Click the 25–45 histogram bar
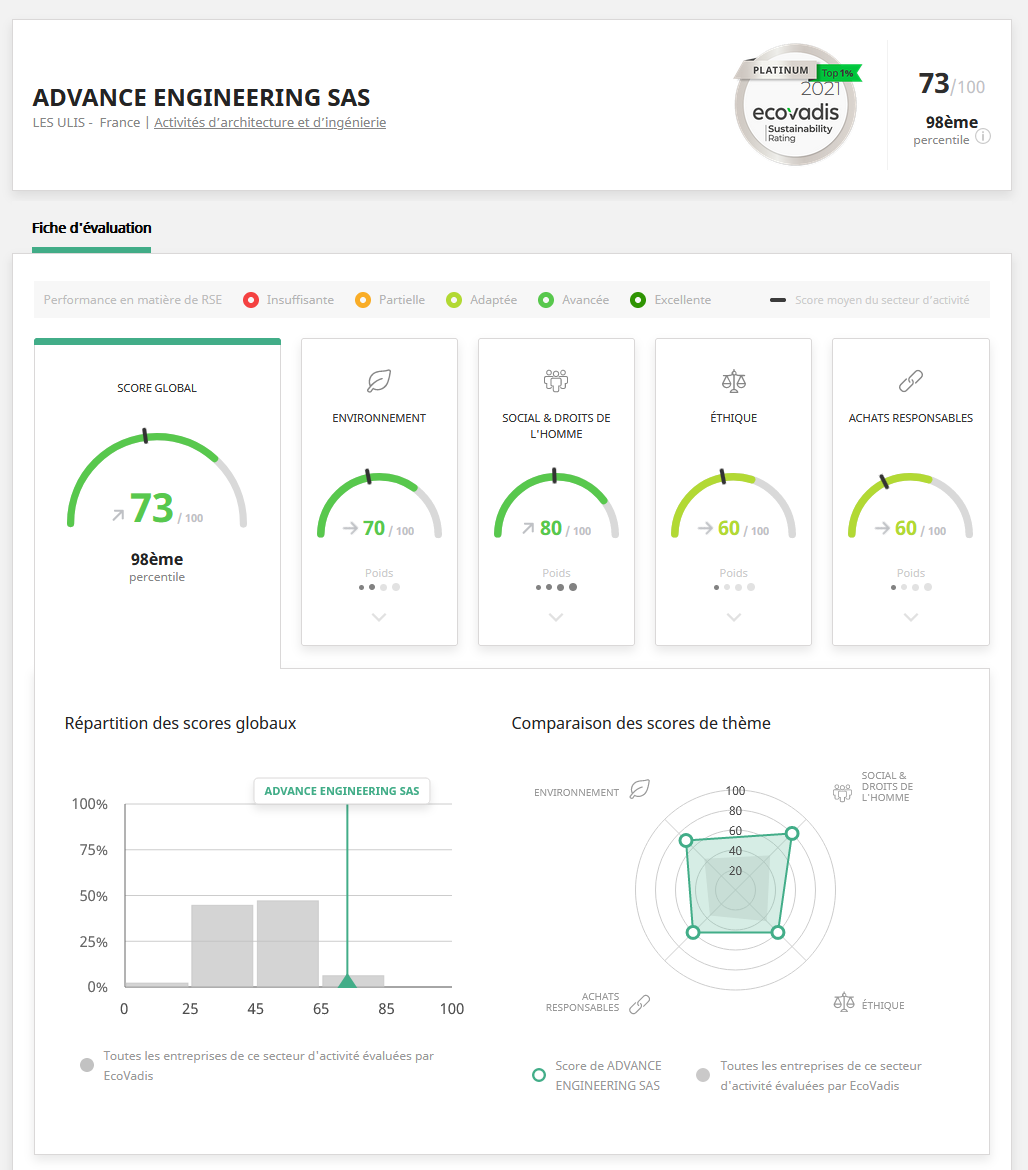Viewport: 1028px width, 1170px height. point(222,946)
